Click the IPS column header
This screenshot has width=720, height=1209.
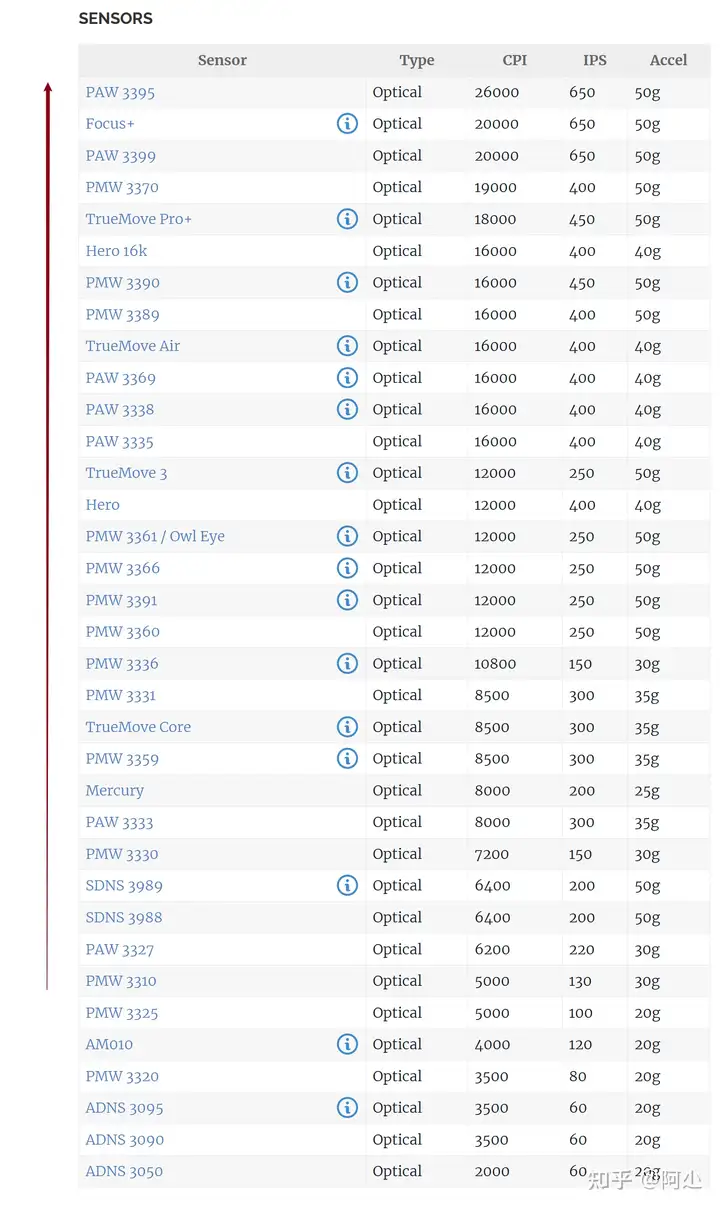point(594,60)
